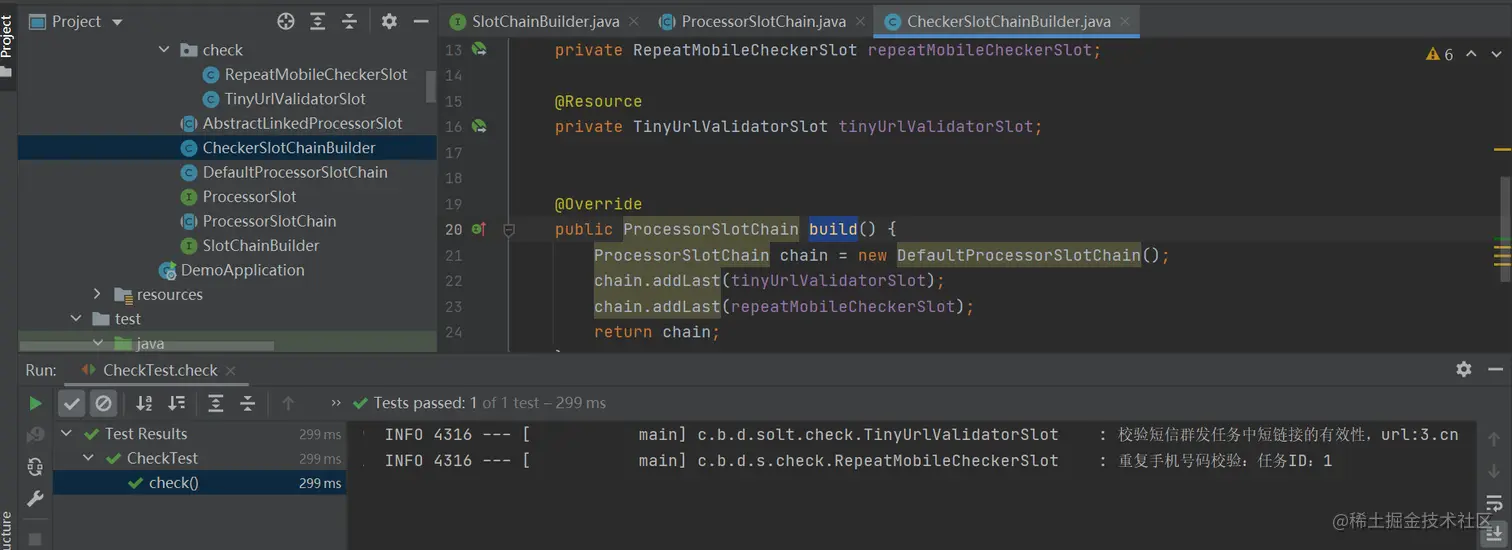Viewport: 1512px width, 550px height.
Task: Sort test results by duration
Action: pyautogui.click(x=176, y=403)
